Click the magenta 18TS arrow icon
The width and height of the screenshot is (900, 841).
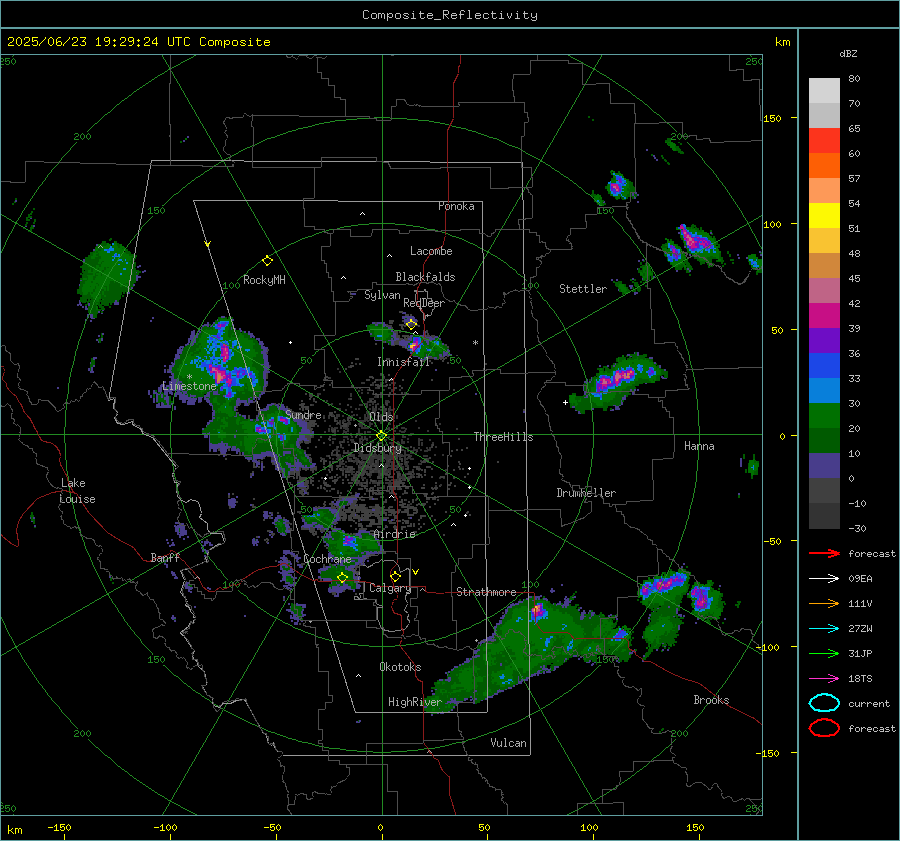click(x=824, y=679)
